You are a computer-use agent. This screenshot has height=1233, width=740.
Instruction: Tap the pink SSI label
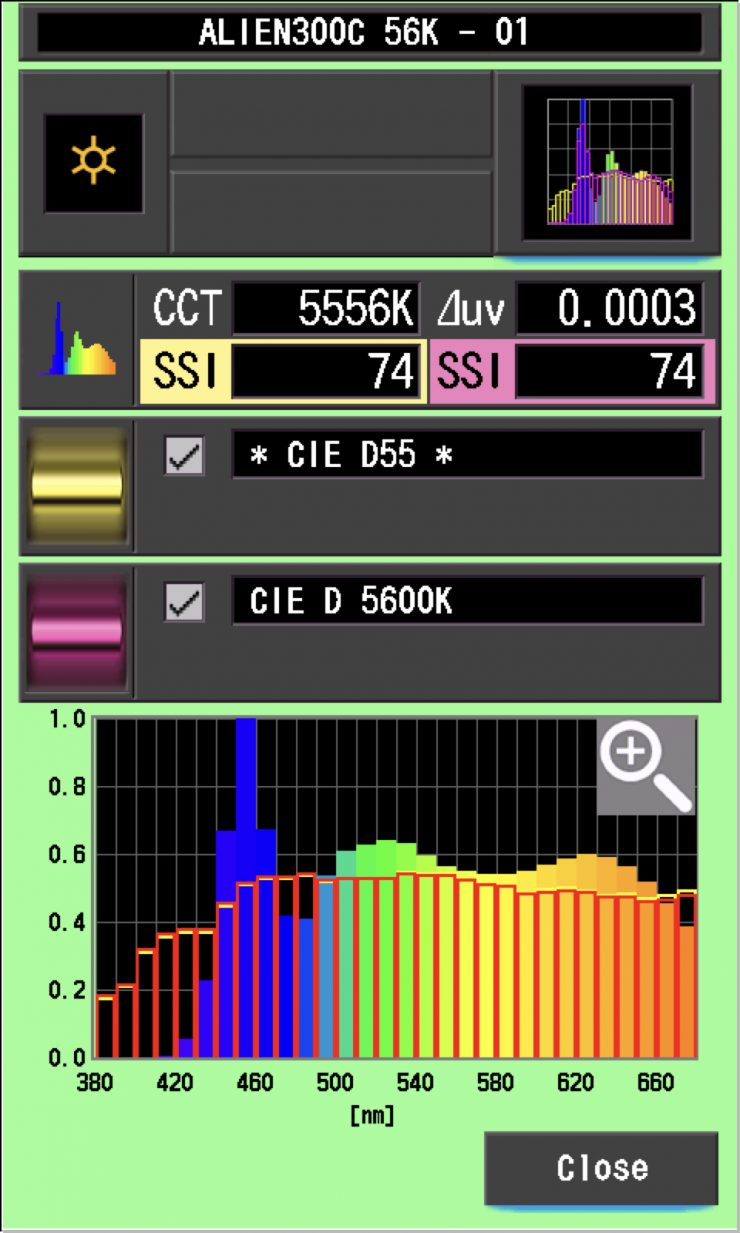(x=469, y=372)
